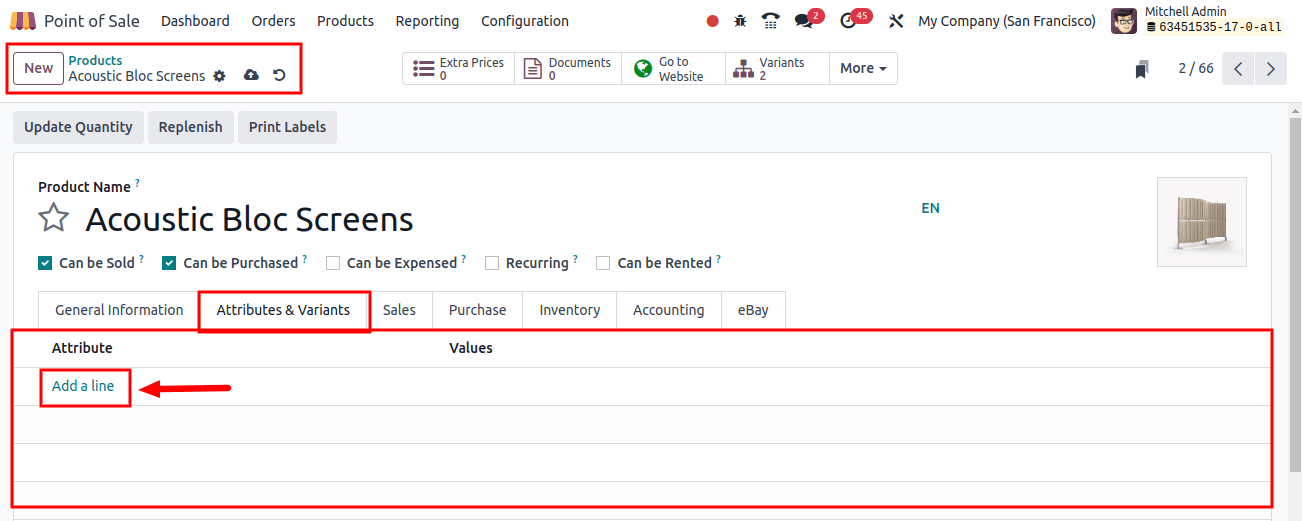Screen dimensions: 1302x521
Task: Open Configuration menu
Action: coord(525,21)
